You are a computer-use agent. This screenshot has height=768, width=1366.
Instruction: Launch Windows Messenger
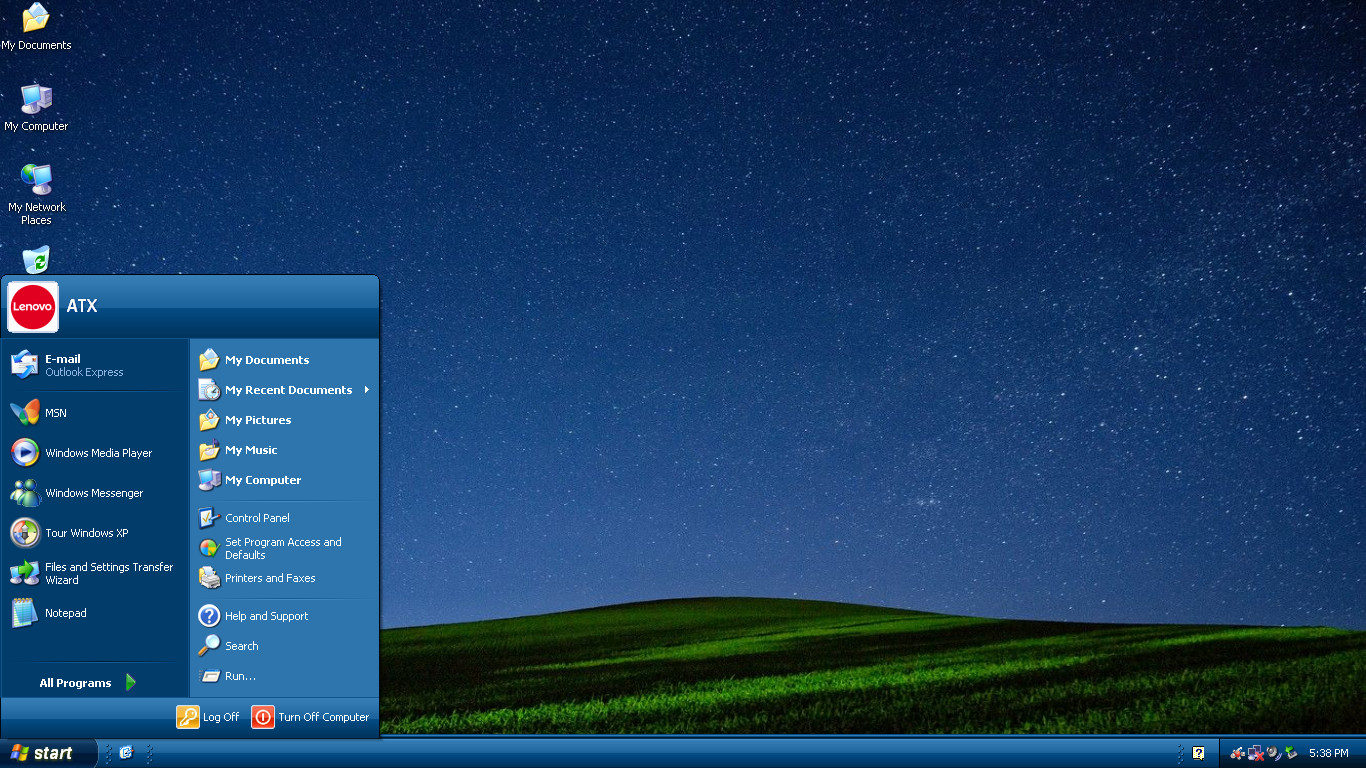pyautogui.click(x=95, y=493)
